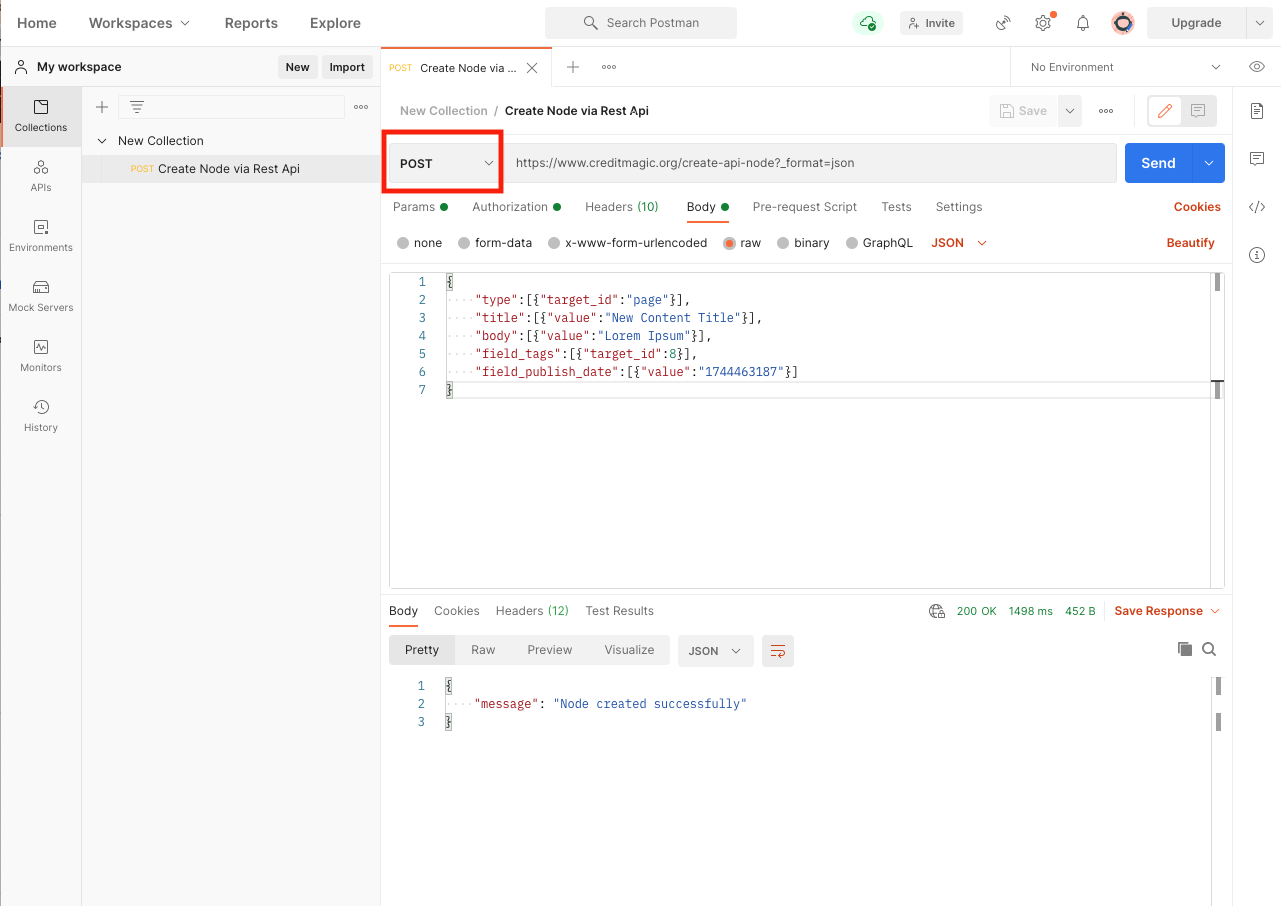This screenshot has height=906, width=1281.
Task: Open the code snippet panel
Action: pyautogui.click(x=1257, y=207)
